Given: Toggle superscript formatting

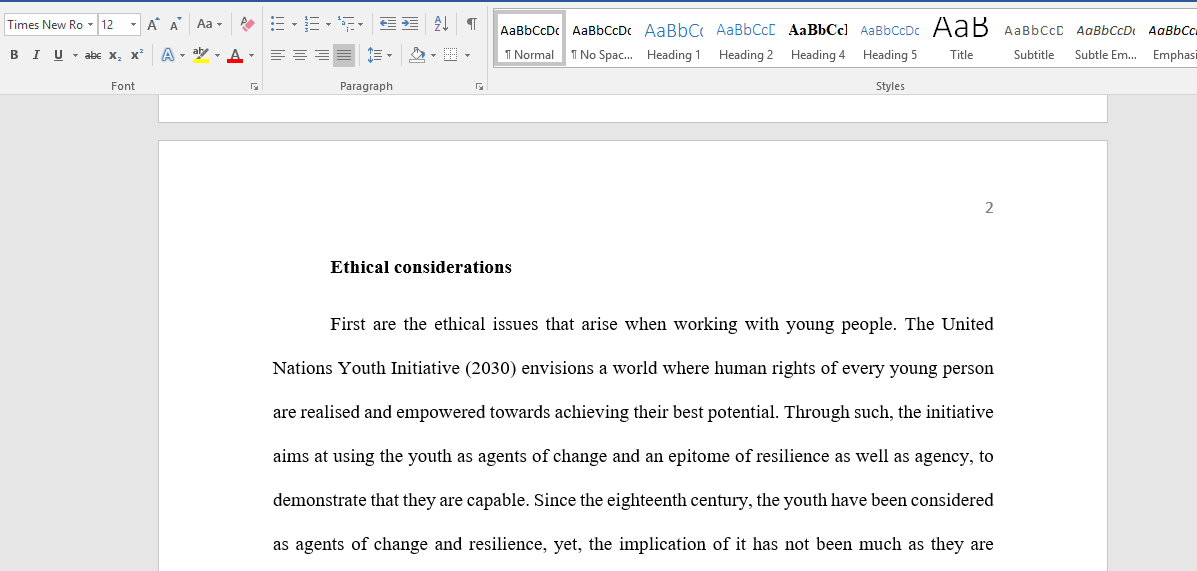Looking at the screenshot, I should pyautogui.click(x=137, y=55).
